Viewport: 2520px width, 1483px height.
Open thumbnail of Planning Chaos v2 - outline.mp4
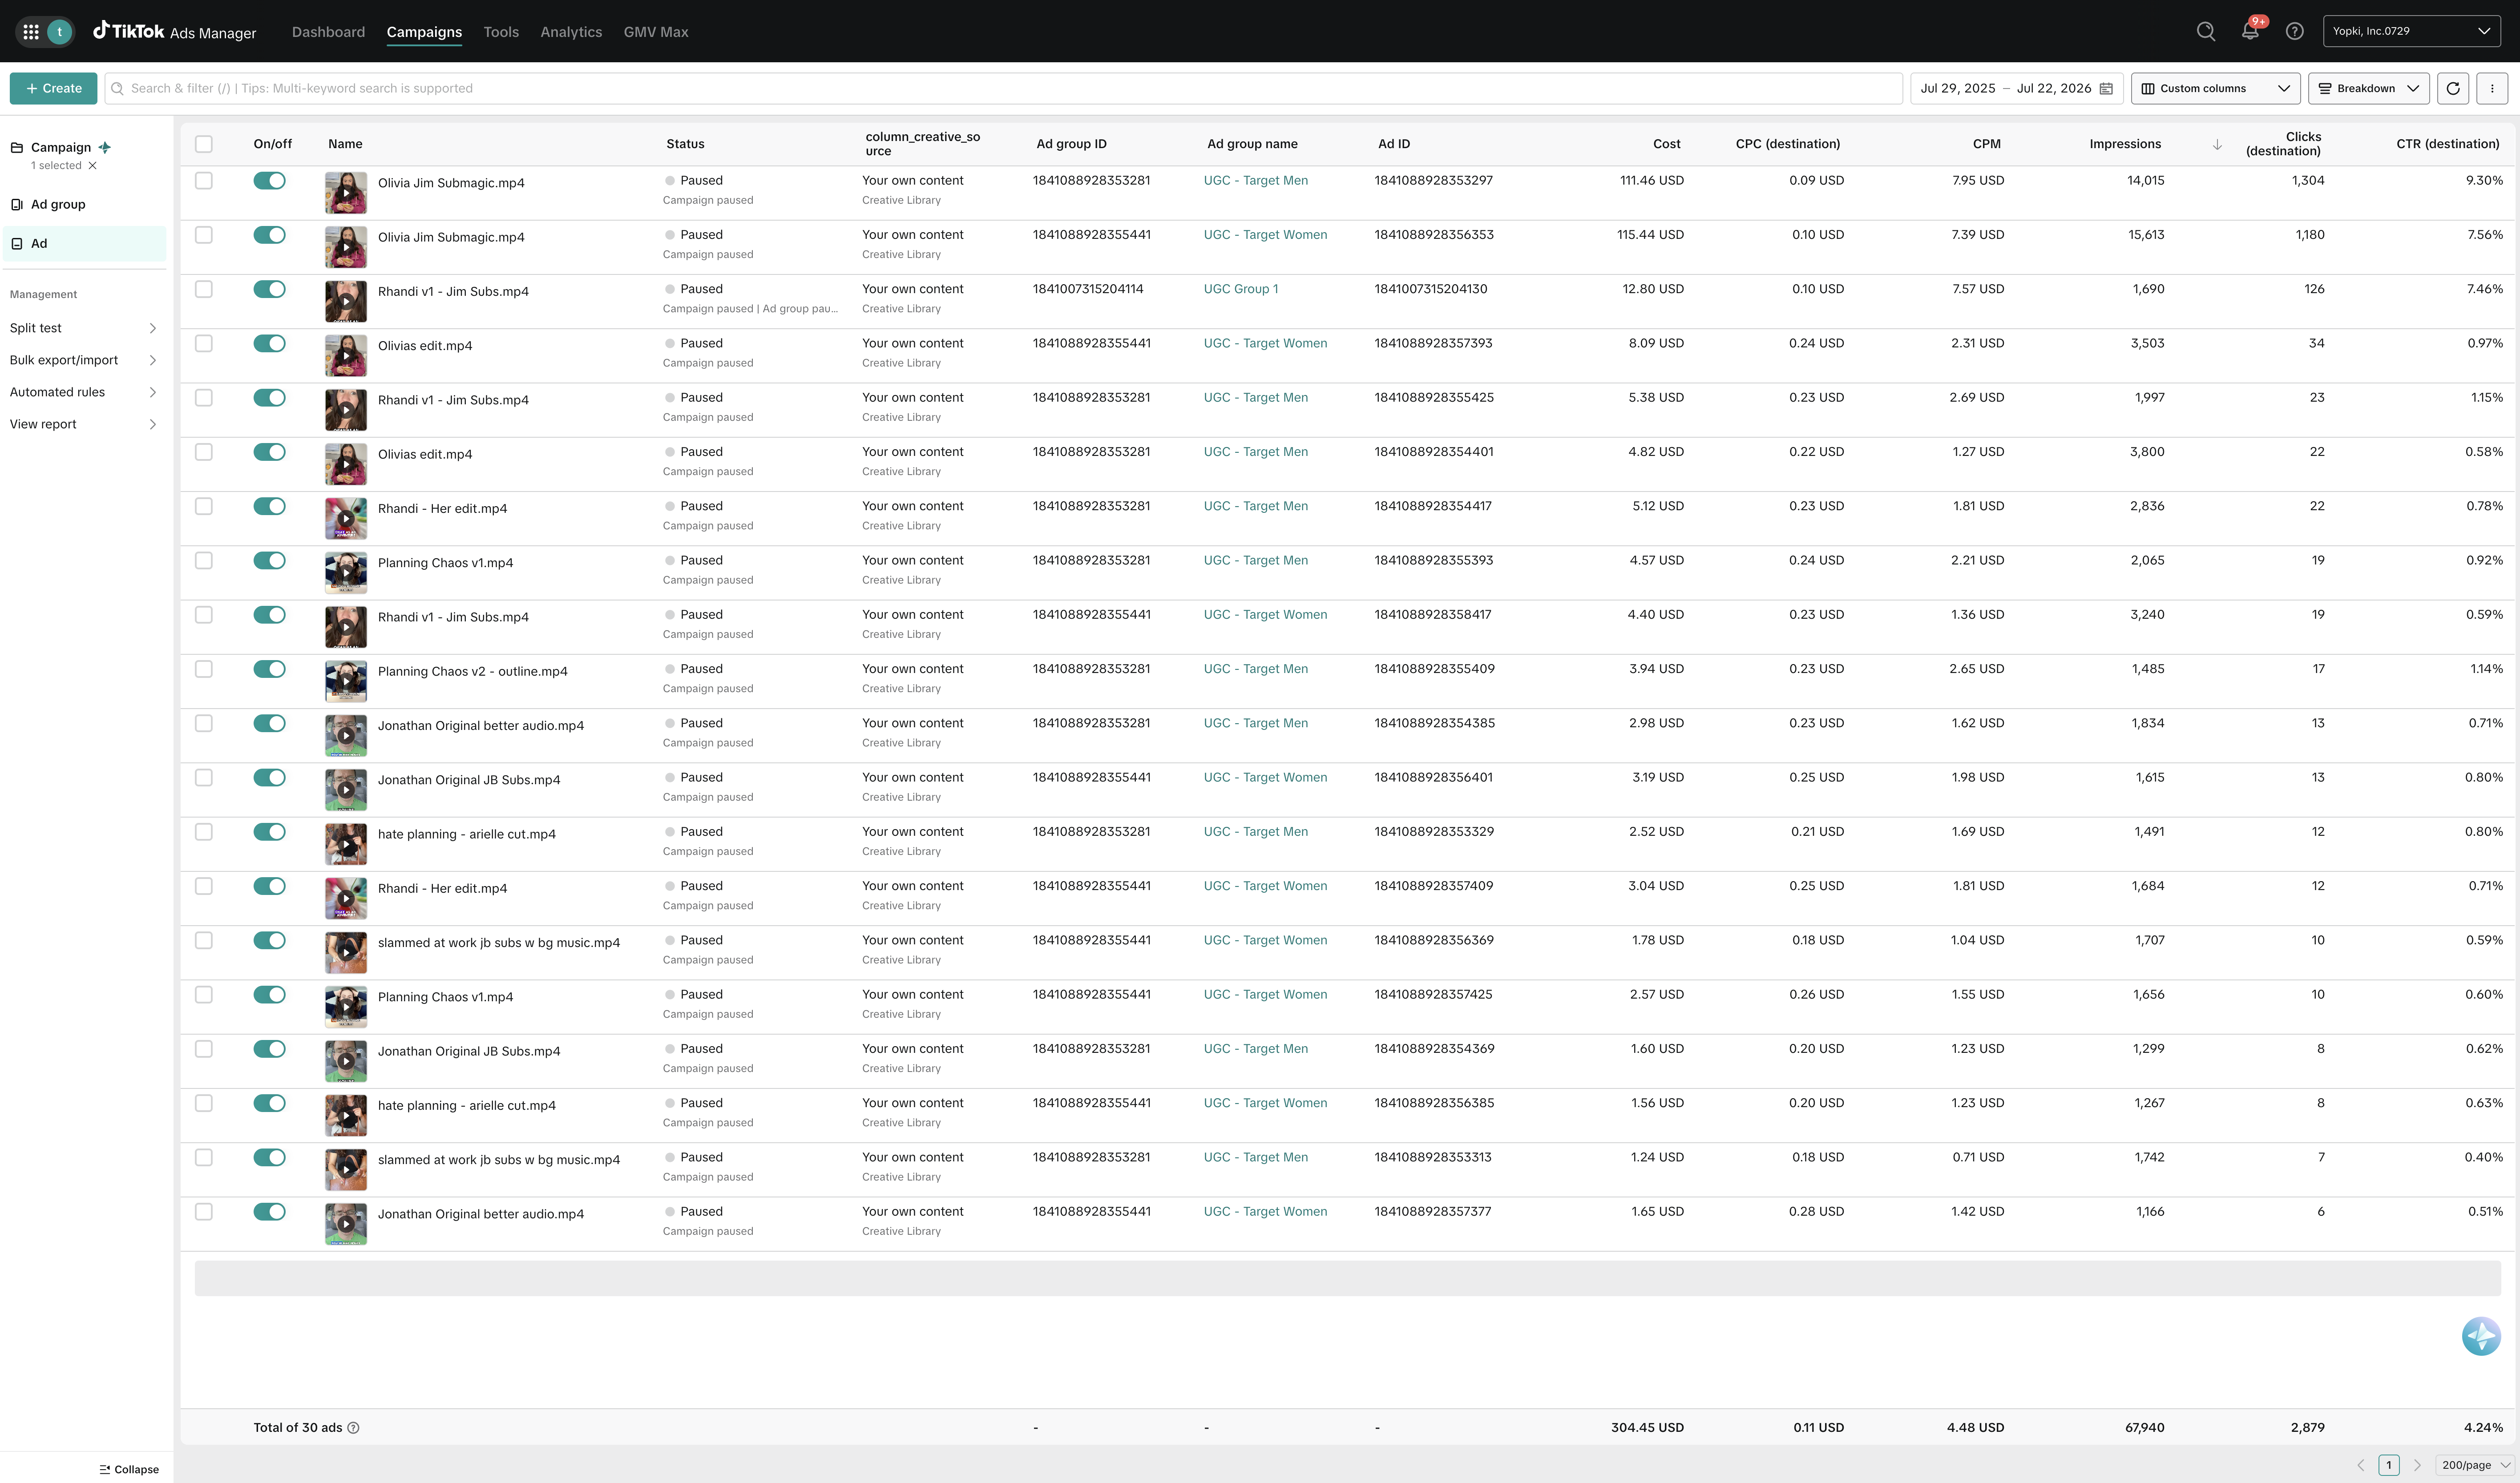pos(346,682)
